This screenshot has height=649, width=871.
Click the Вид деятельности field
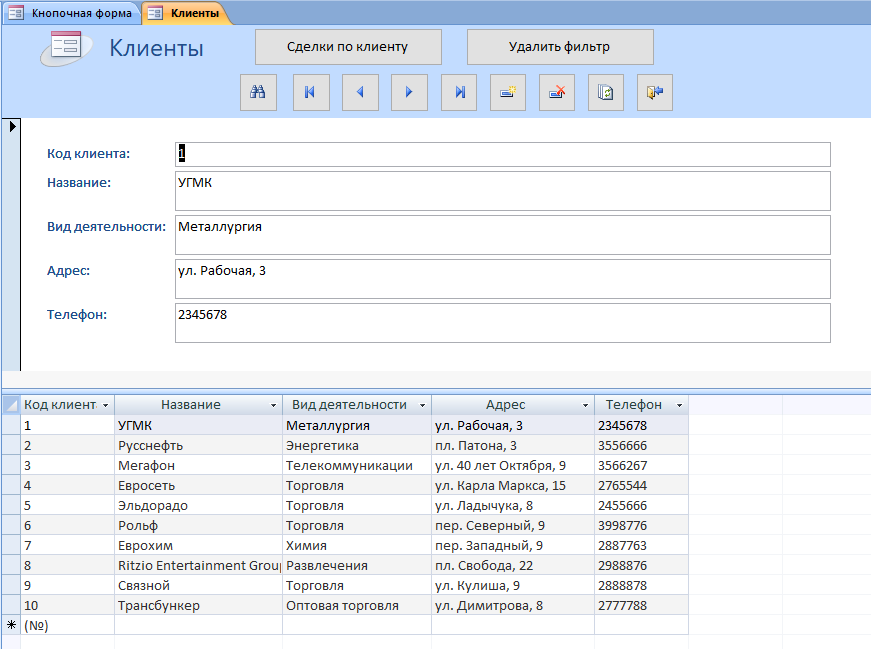tap(503, 234)
